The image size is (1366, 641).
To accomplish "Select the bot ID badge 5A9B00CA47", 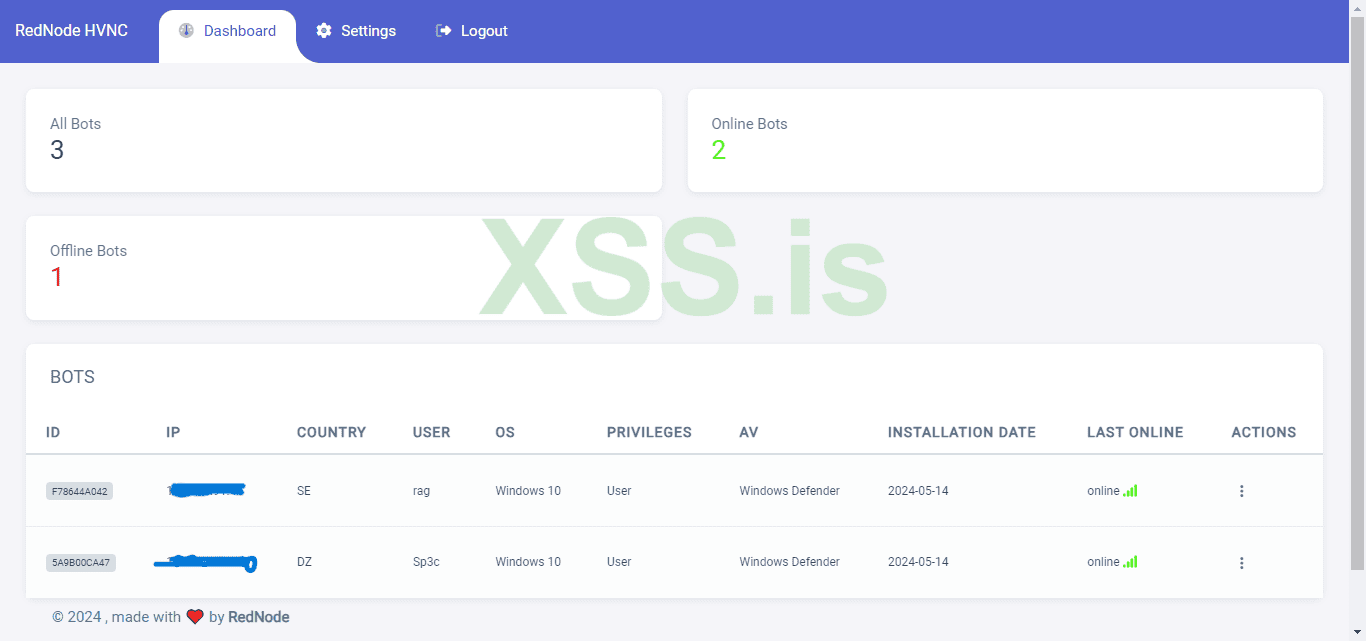I will pyautogui.click(x=80, y=562).
